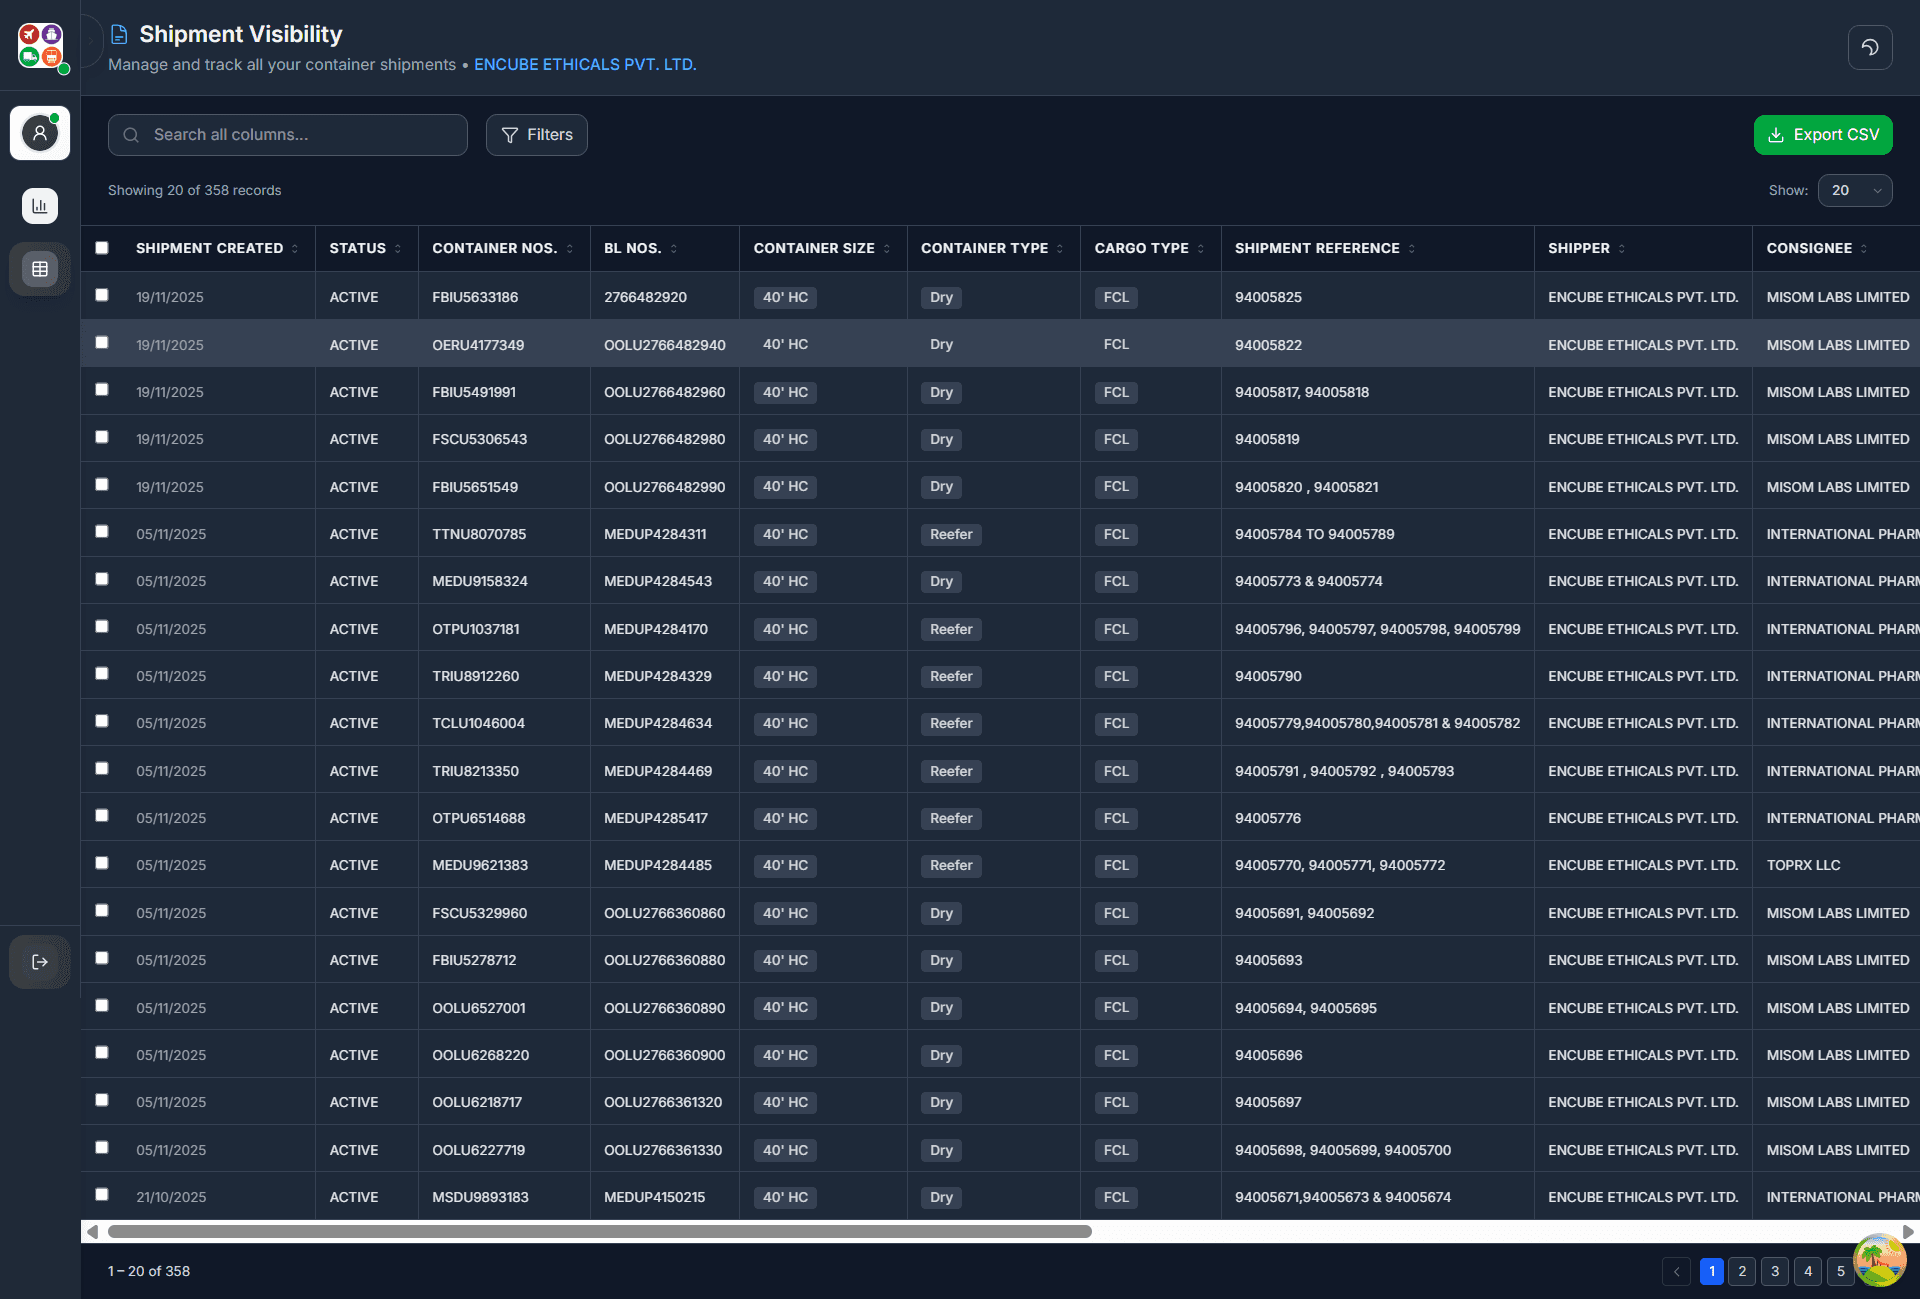Go to page 4

[x=1807, y=1271]
